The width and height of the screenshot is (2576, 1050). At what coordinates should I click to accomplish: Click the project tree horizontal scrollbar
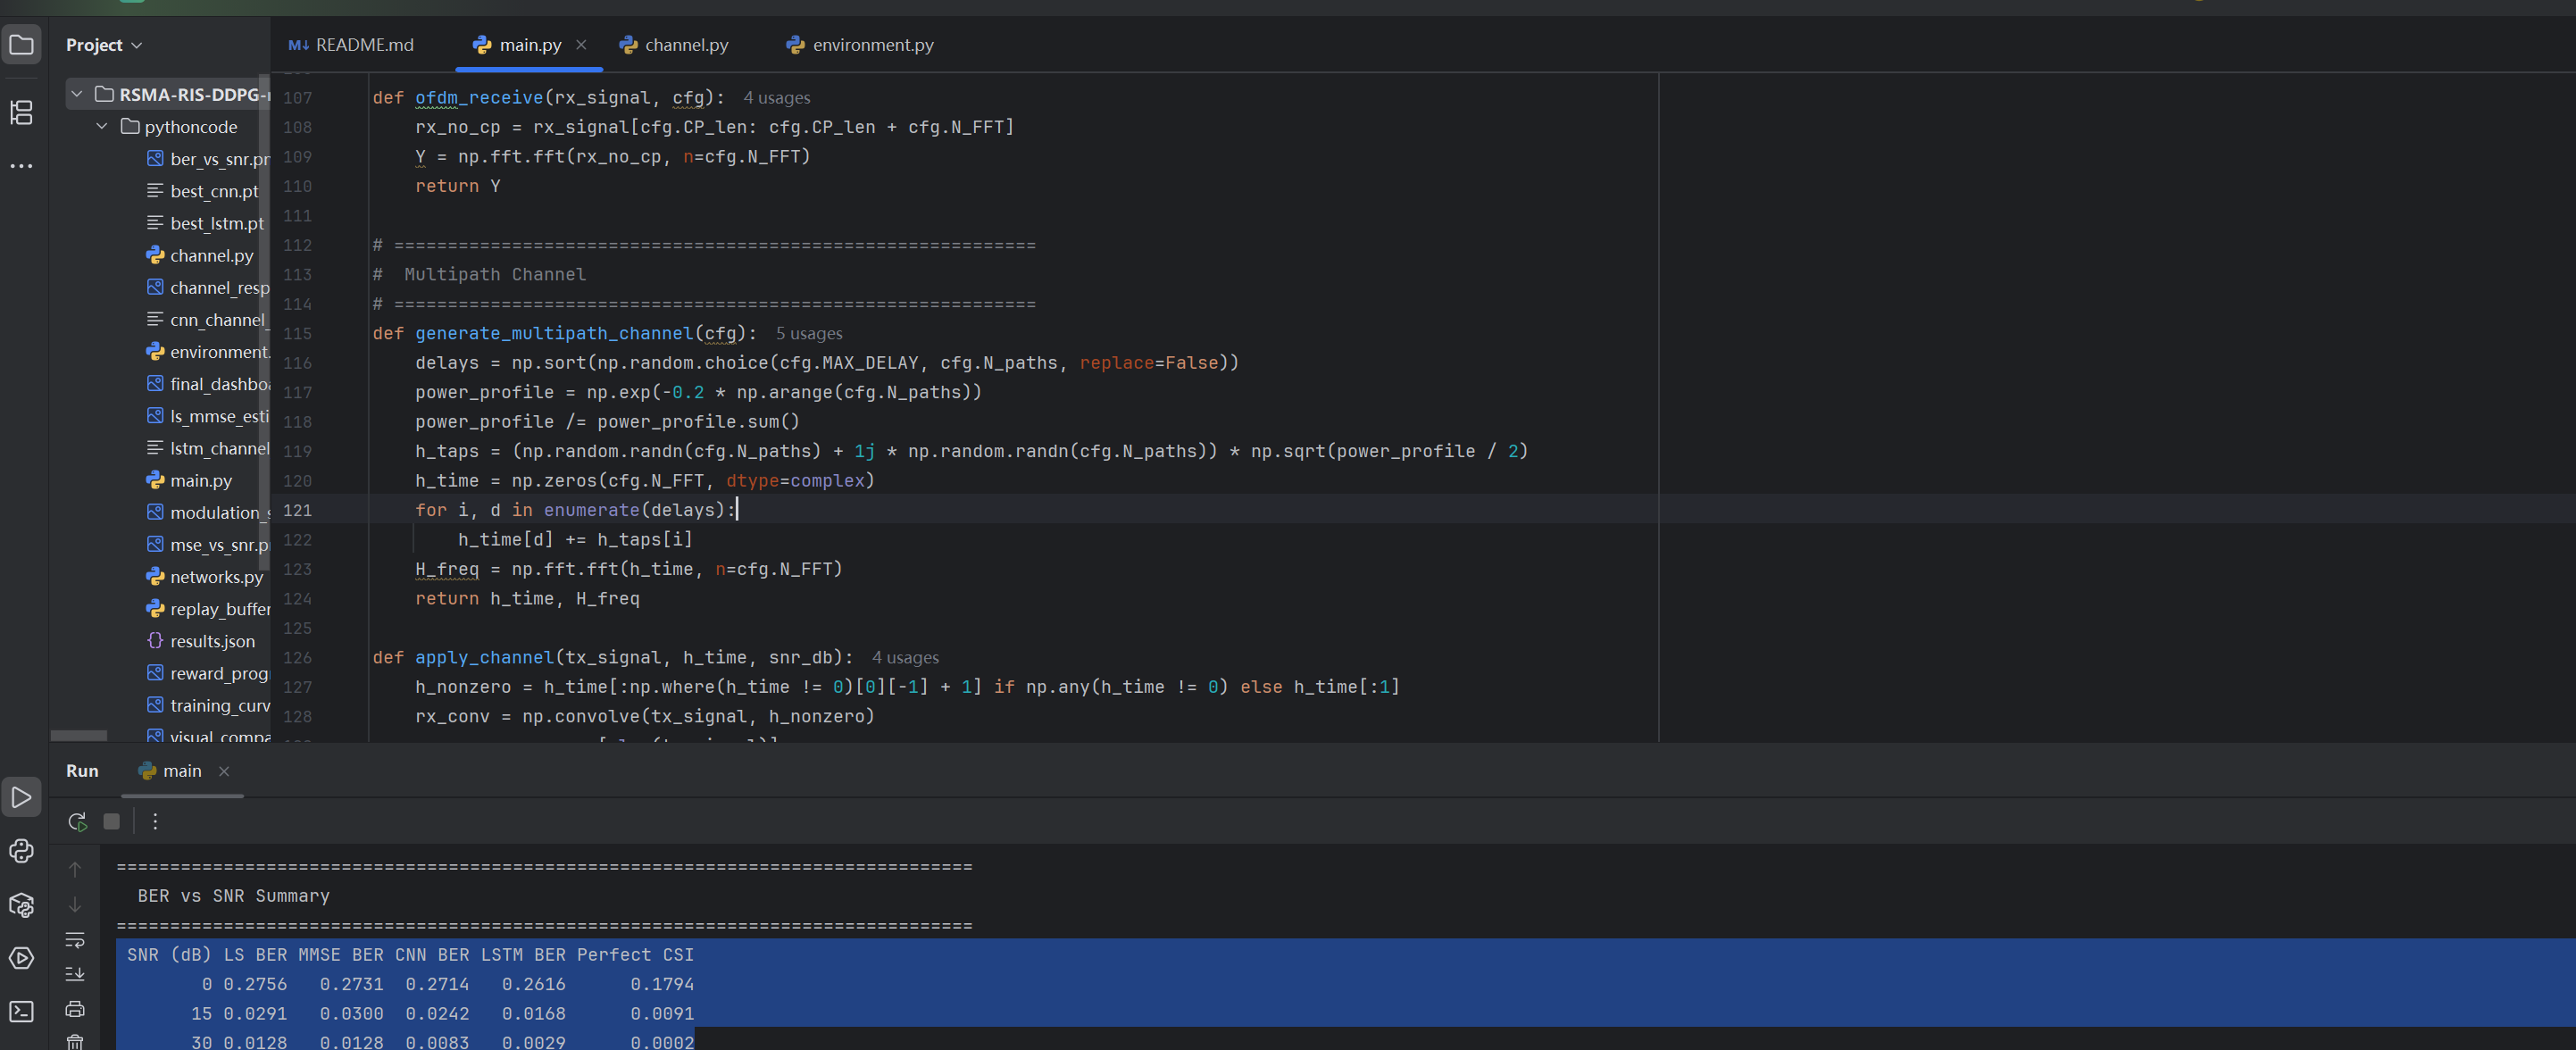pos(79,736)
